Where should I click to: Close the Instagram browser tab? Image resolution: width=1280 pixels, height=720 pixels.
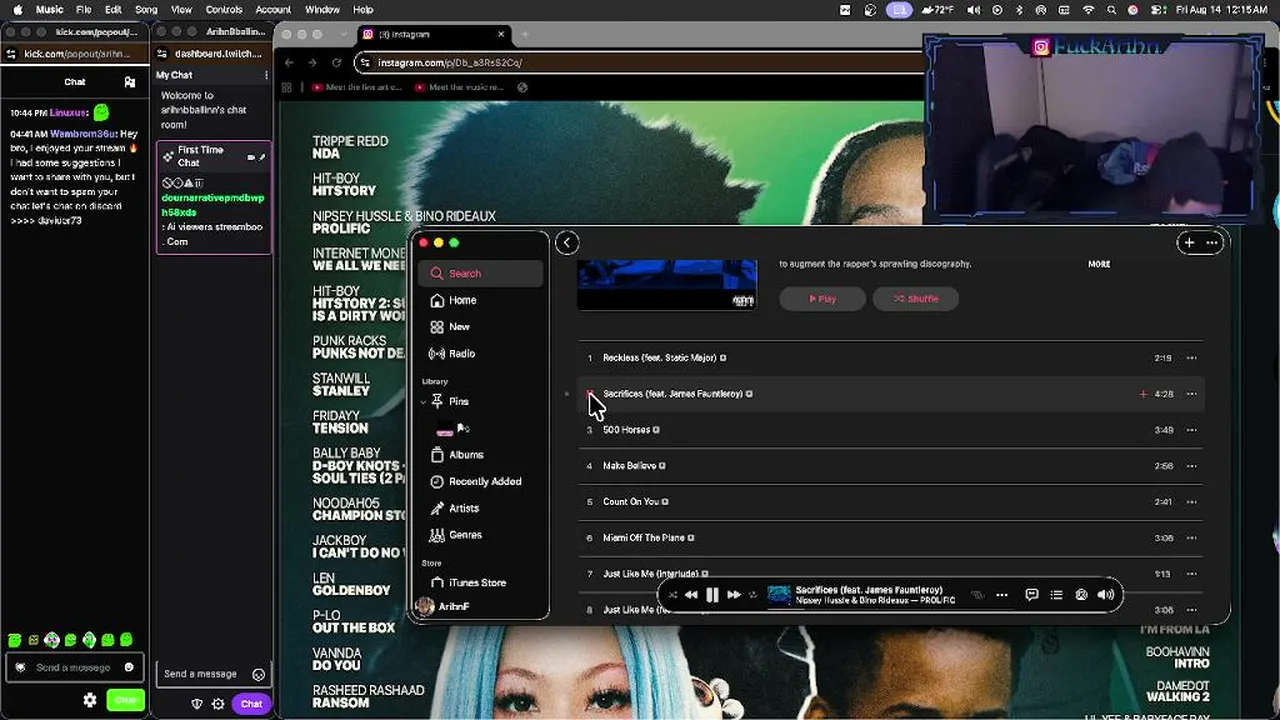click(x=502, y=34)
